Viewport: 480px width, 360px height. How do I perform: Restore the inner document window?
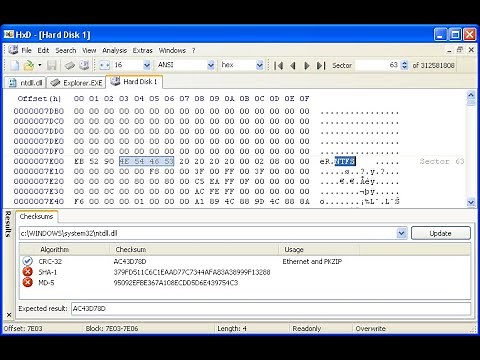click(460, 50)
